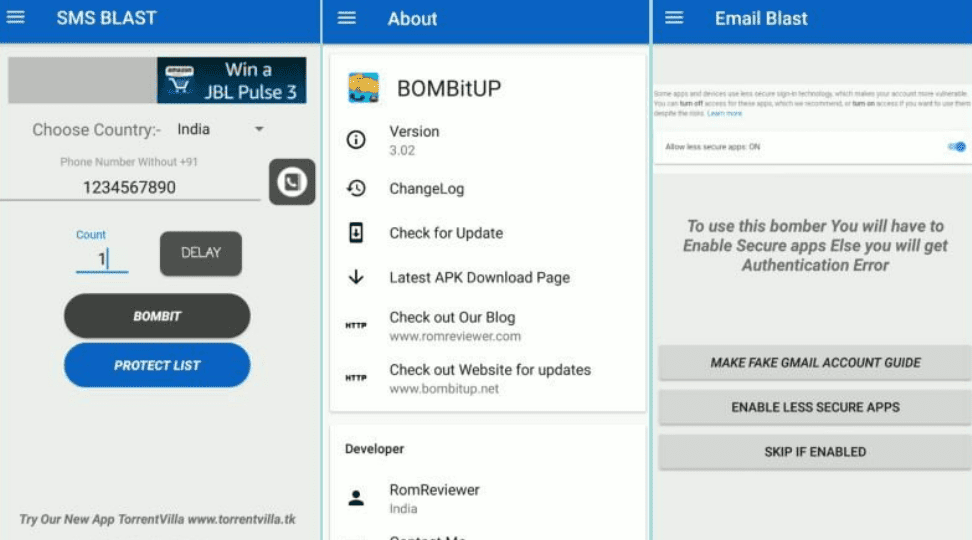
Task: Click HTTP icon beside Website for updates
Action: 356,378
